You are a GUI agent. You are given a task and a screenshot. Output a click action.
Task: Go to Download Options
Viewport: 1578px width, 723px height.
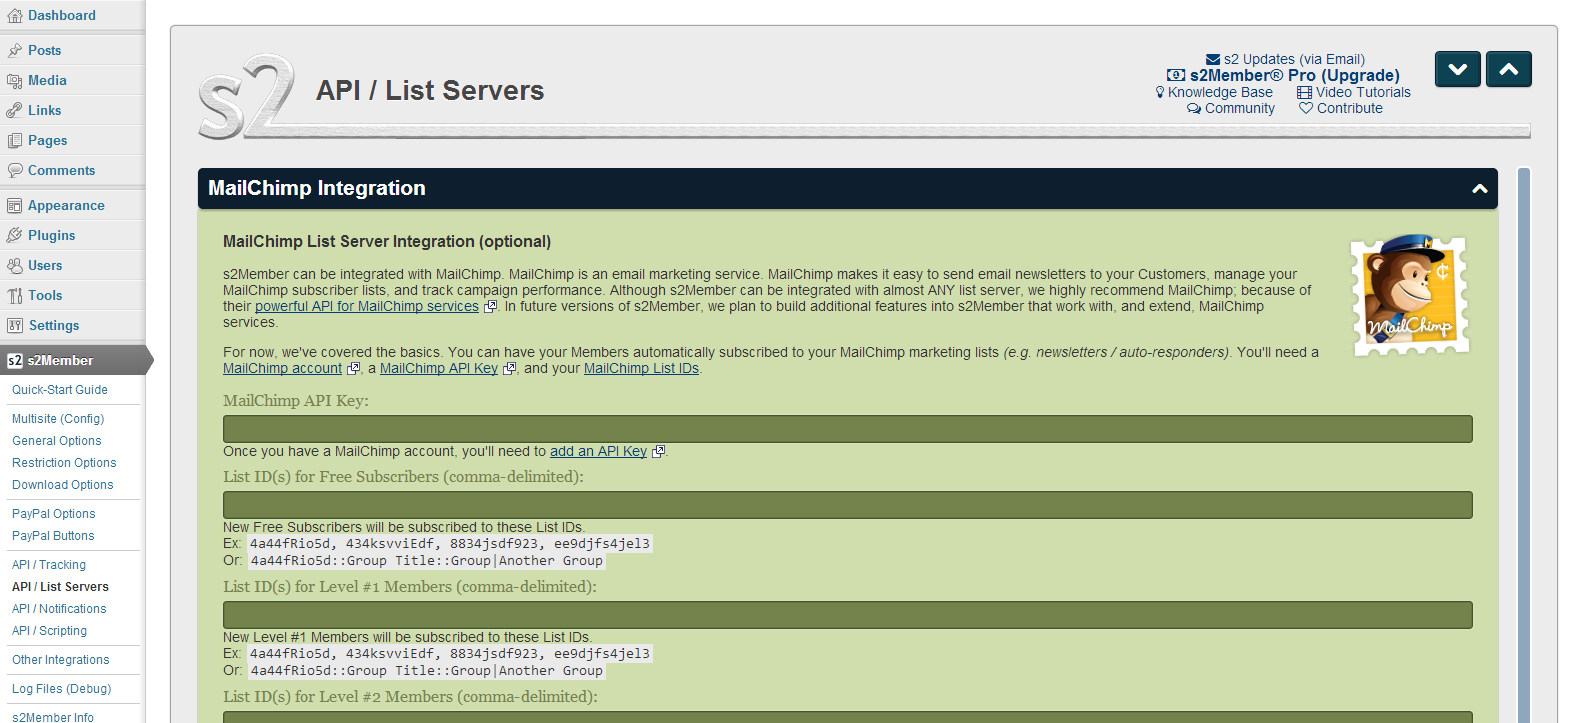click(63, 485)
